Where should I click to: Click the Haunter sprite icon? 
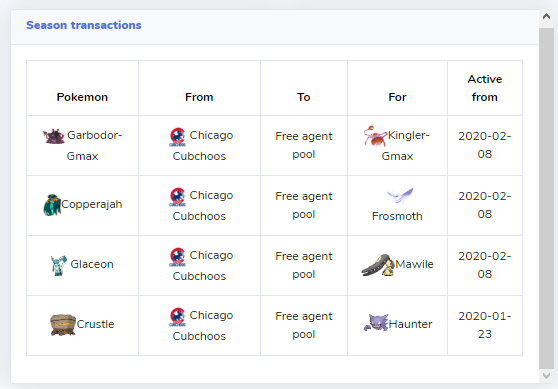pyautogui.click(x=376, y=322)
